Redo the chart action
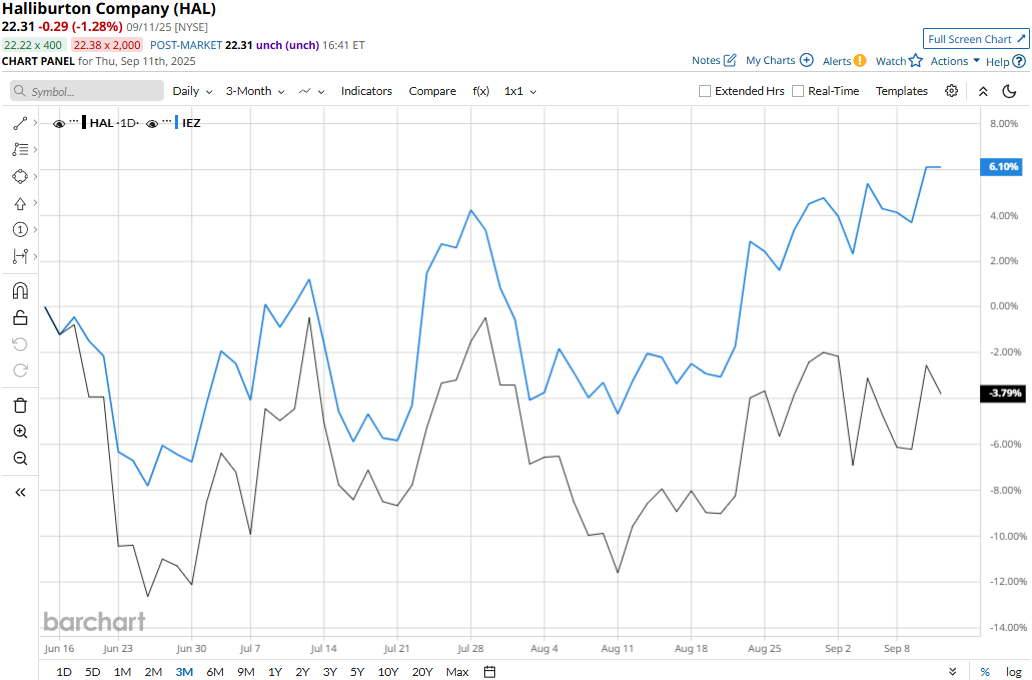This screenshot has width=1032, height=680. point(20,371)
